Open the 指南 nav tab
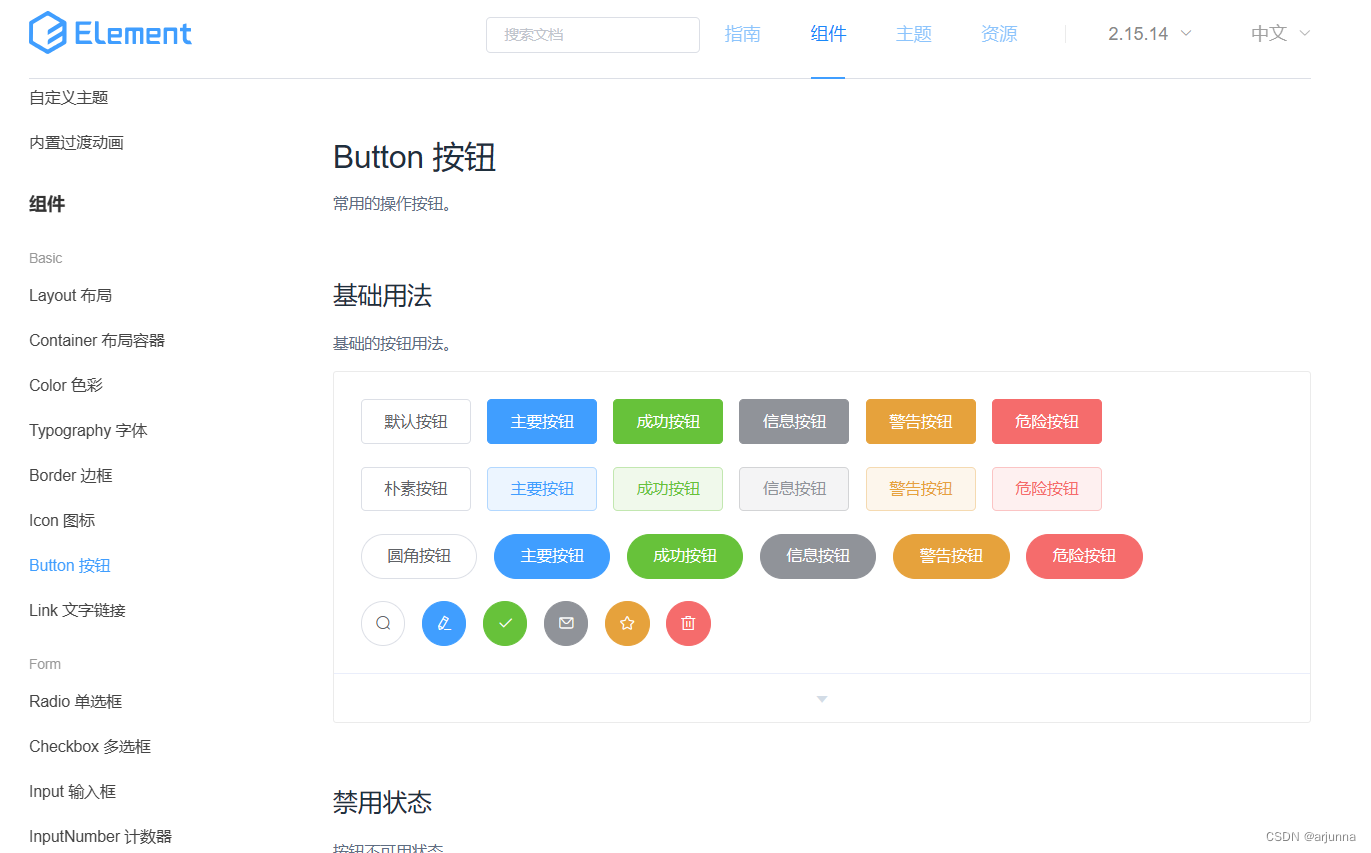 pyautogui.click(x=743, y=34)
